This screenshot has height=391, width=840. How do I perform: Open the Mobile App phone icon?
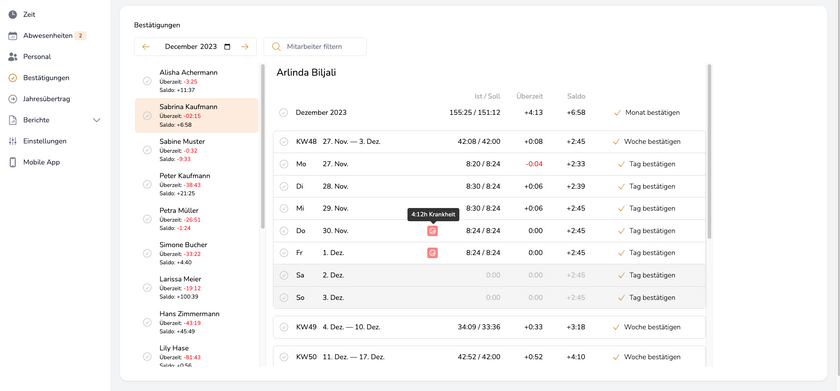click(13, 162)
